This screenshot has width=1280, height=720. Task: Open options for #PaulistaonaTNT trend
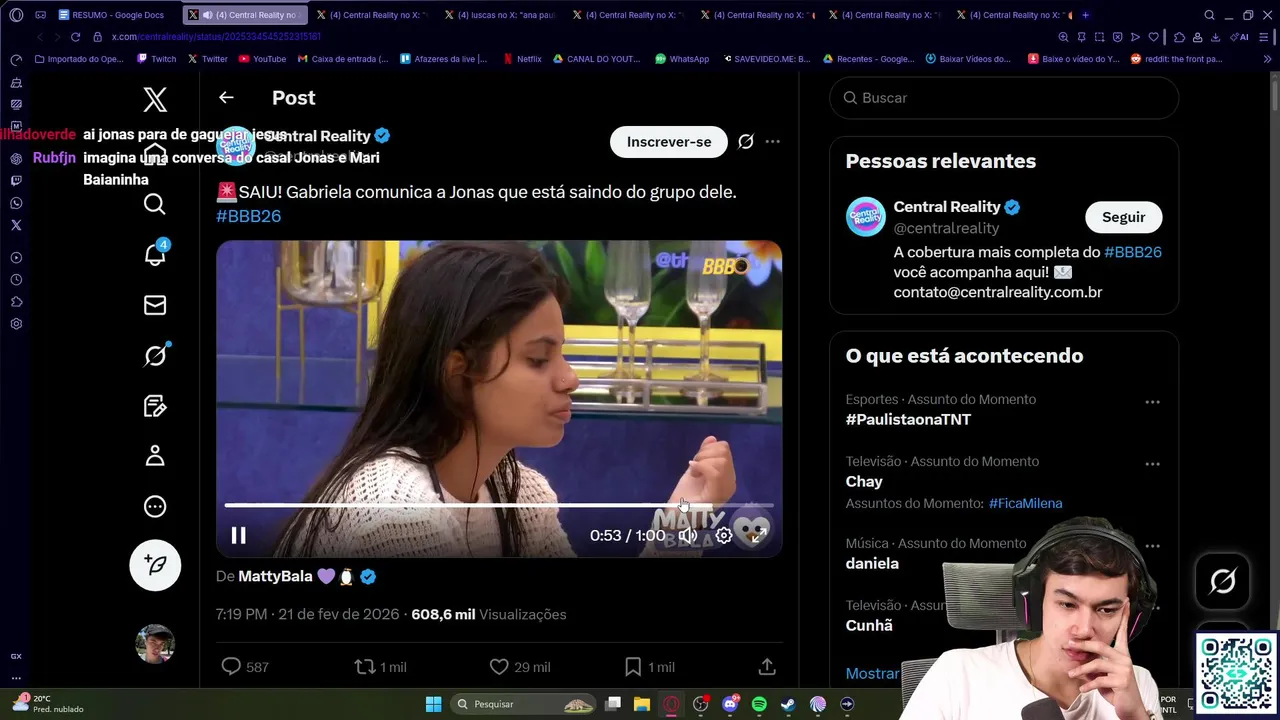tap(1152, 402)
